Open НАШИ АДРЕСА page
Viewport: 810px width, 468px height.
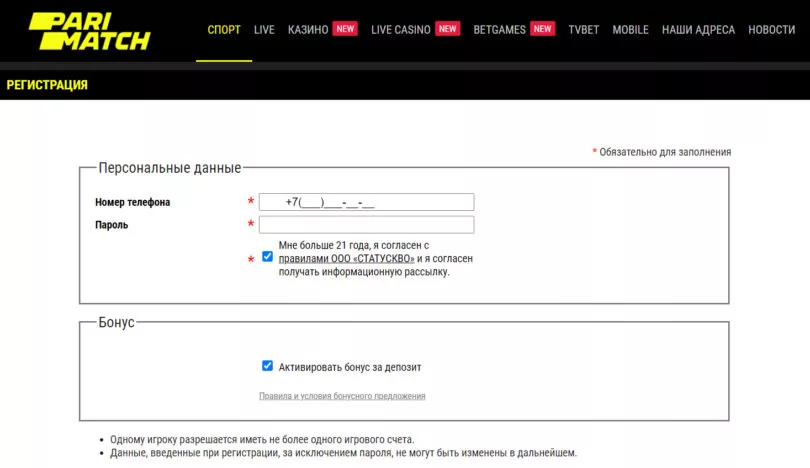698,30
